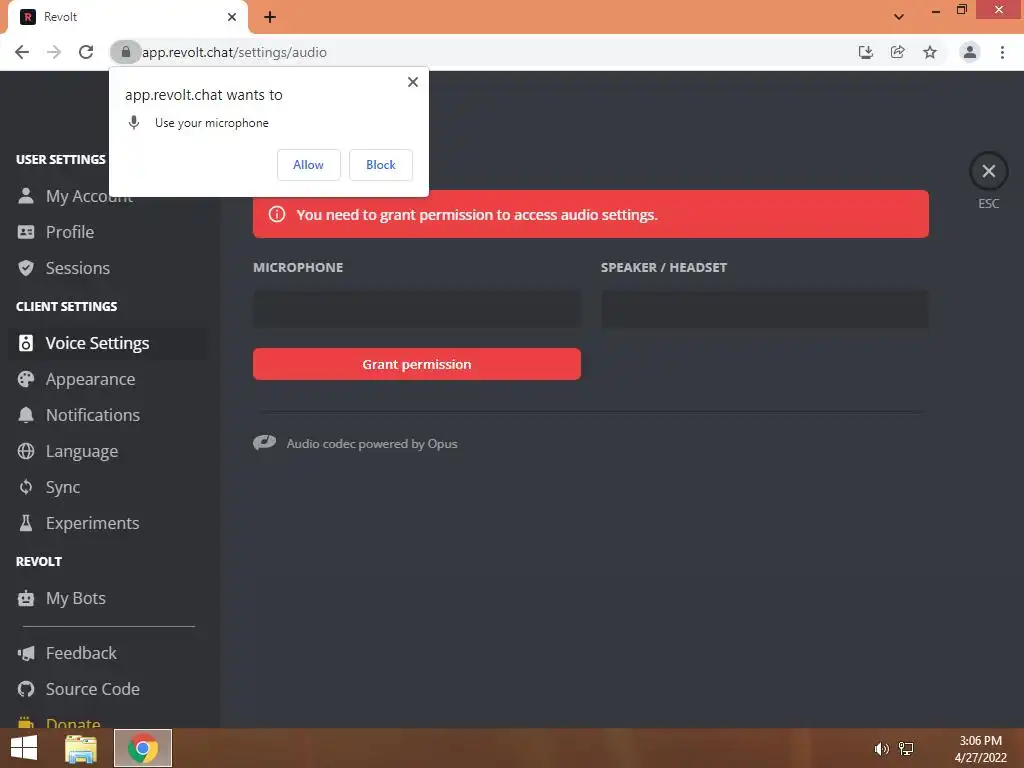Click the Voice Settings speaker icon
The width and height of the screenshot is (1024, 768).
click(26, 343)
